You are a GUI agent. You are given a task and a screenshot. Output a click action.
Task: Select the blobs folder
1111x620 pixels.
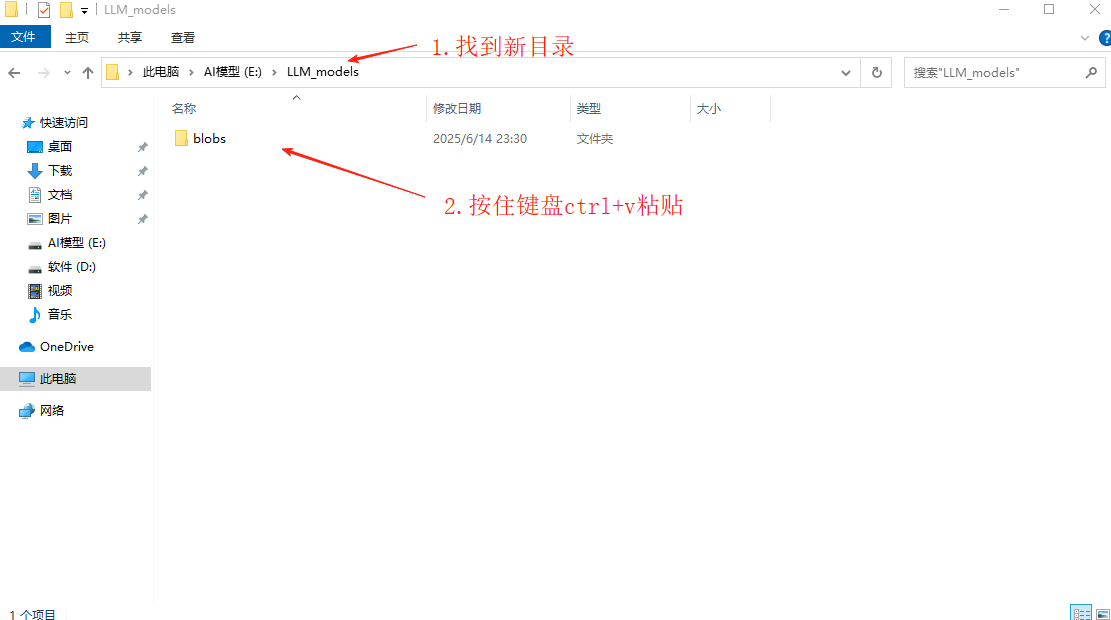tap(209, 139)
